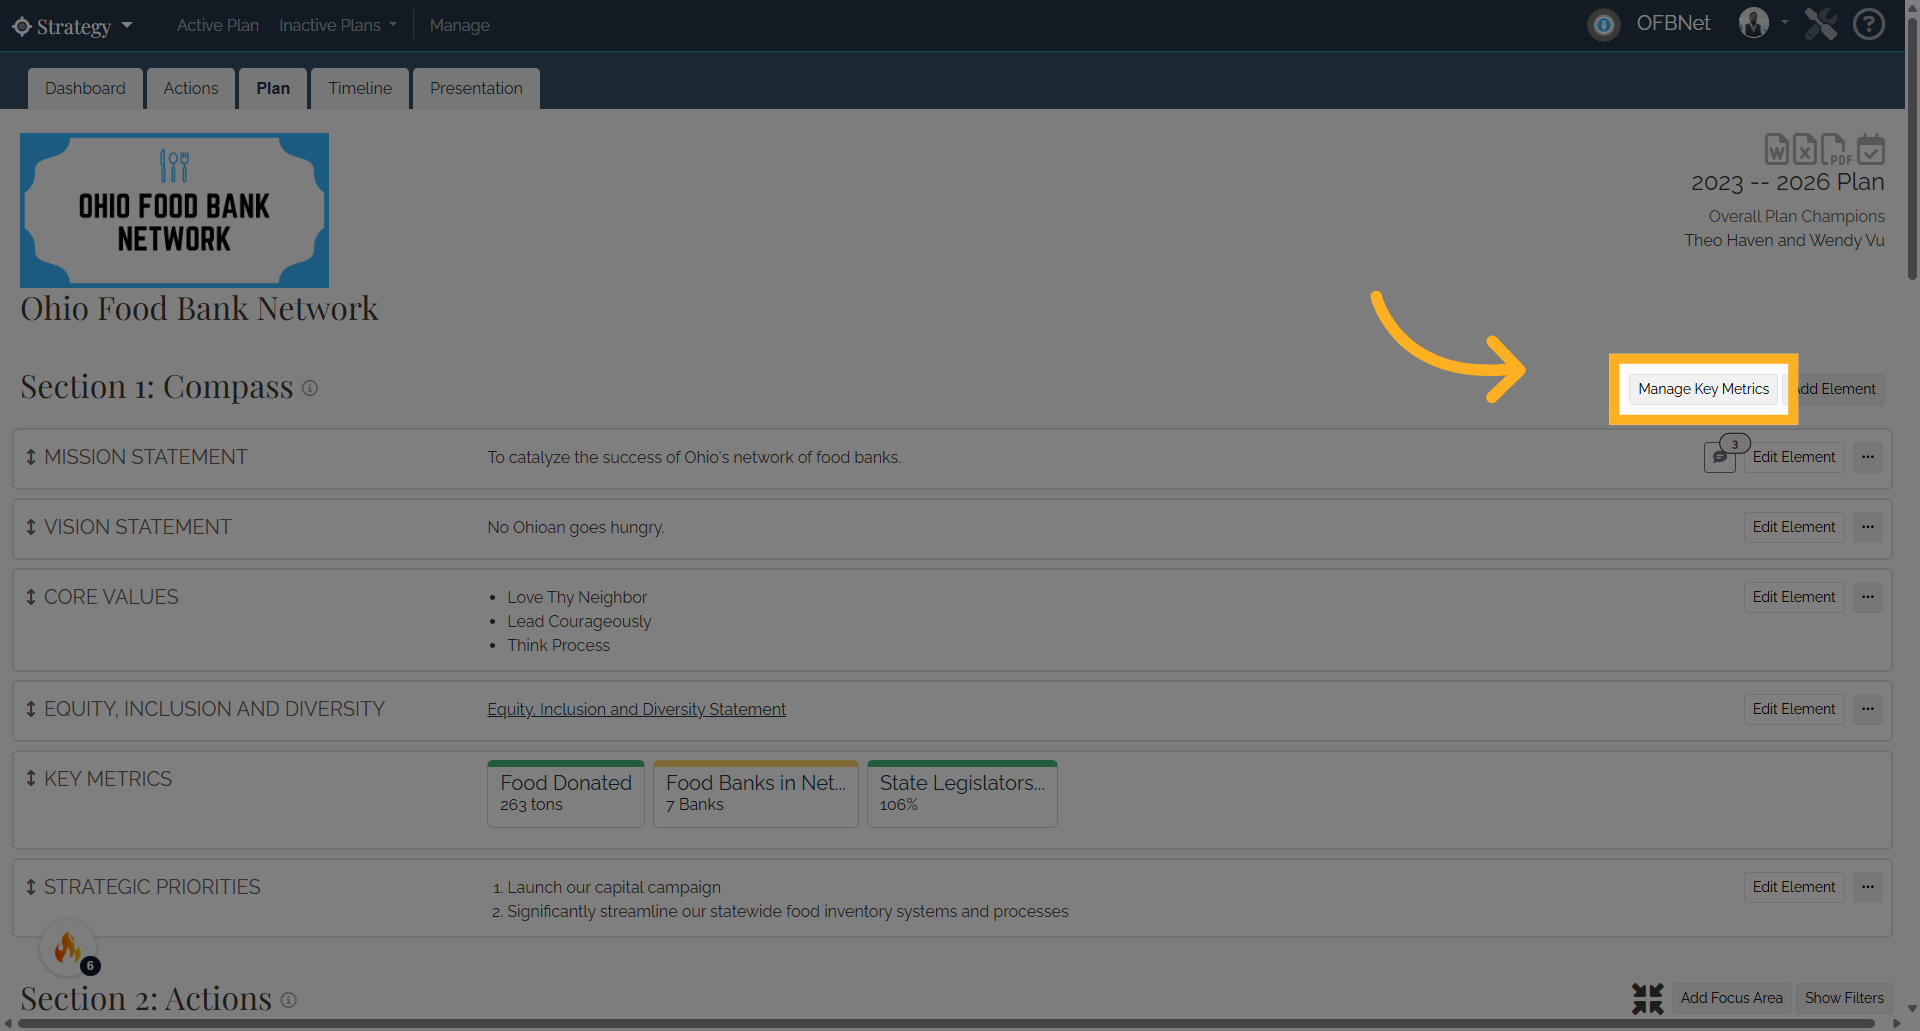Edit the Core Values element
Viewport: 1920px width, 1031px height.
click(x=1794, y=597)
